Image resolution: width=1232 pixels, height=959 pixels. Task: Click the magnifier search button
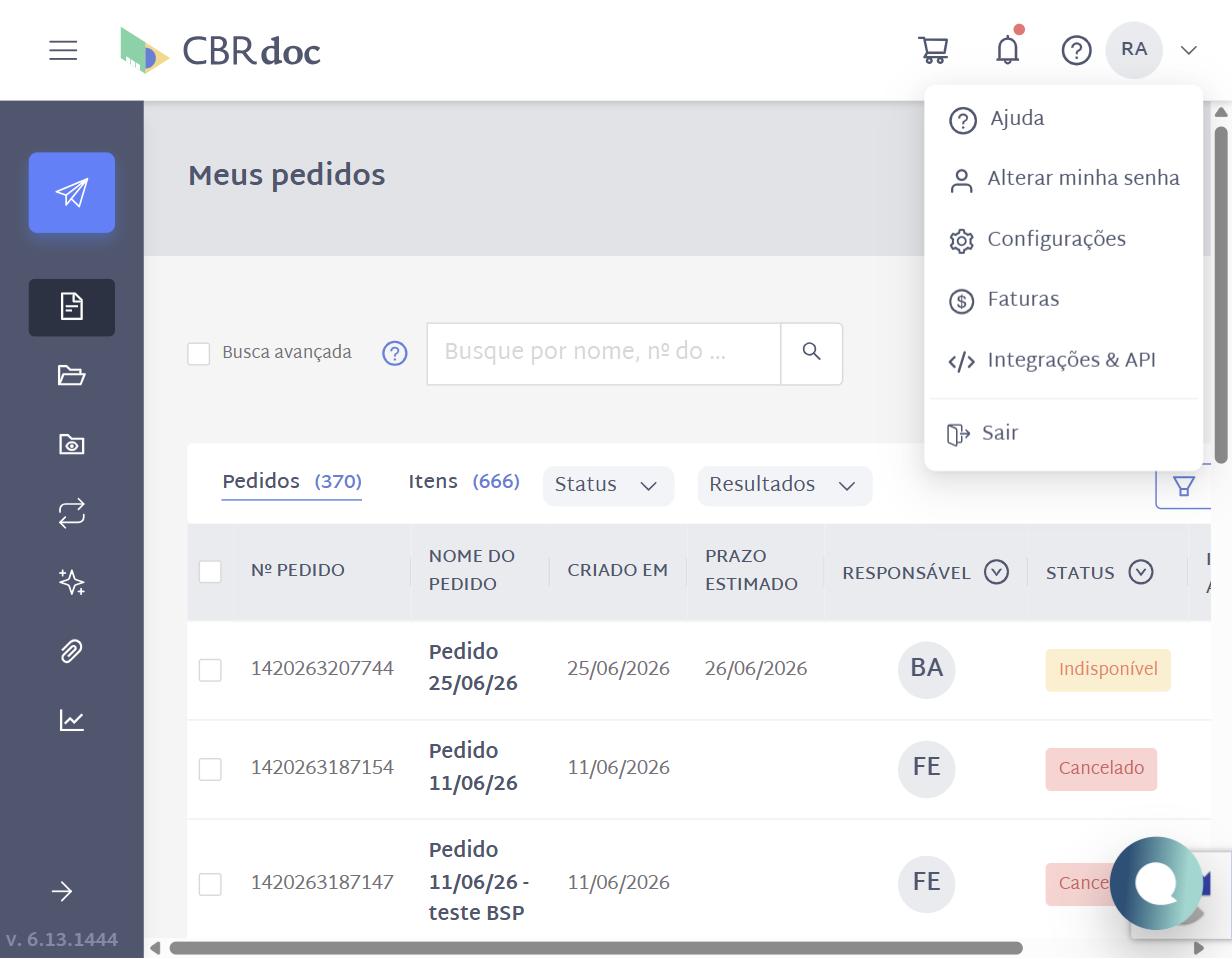tap(812, 353)
